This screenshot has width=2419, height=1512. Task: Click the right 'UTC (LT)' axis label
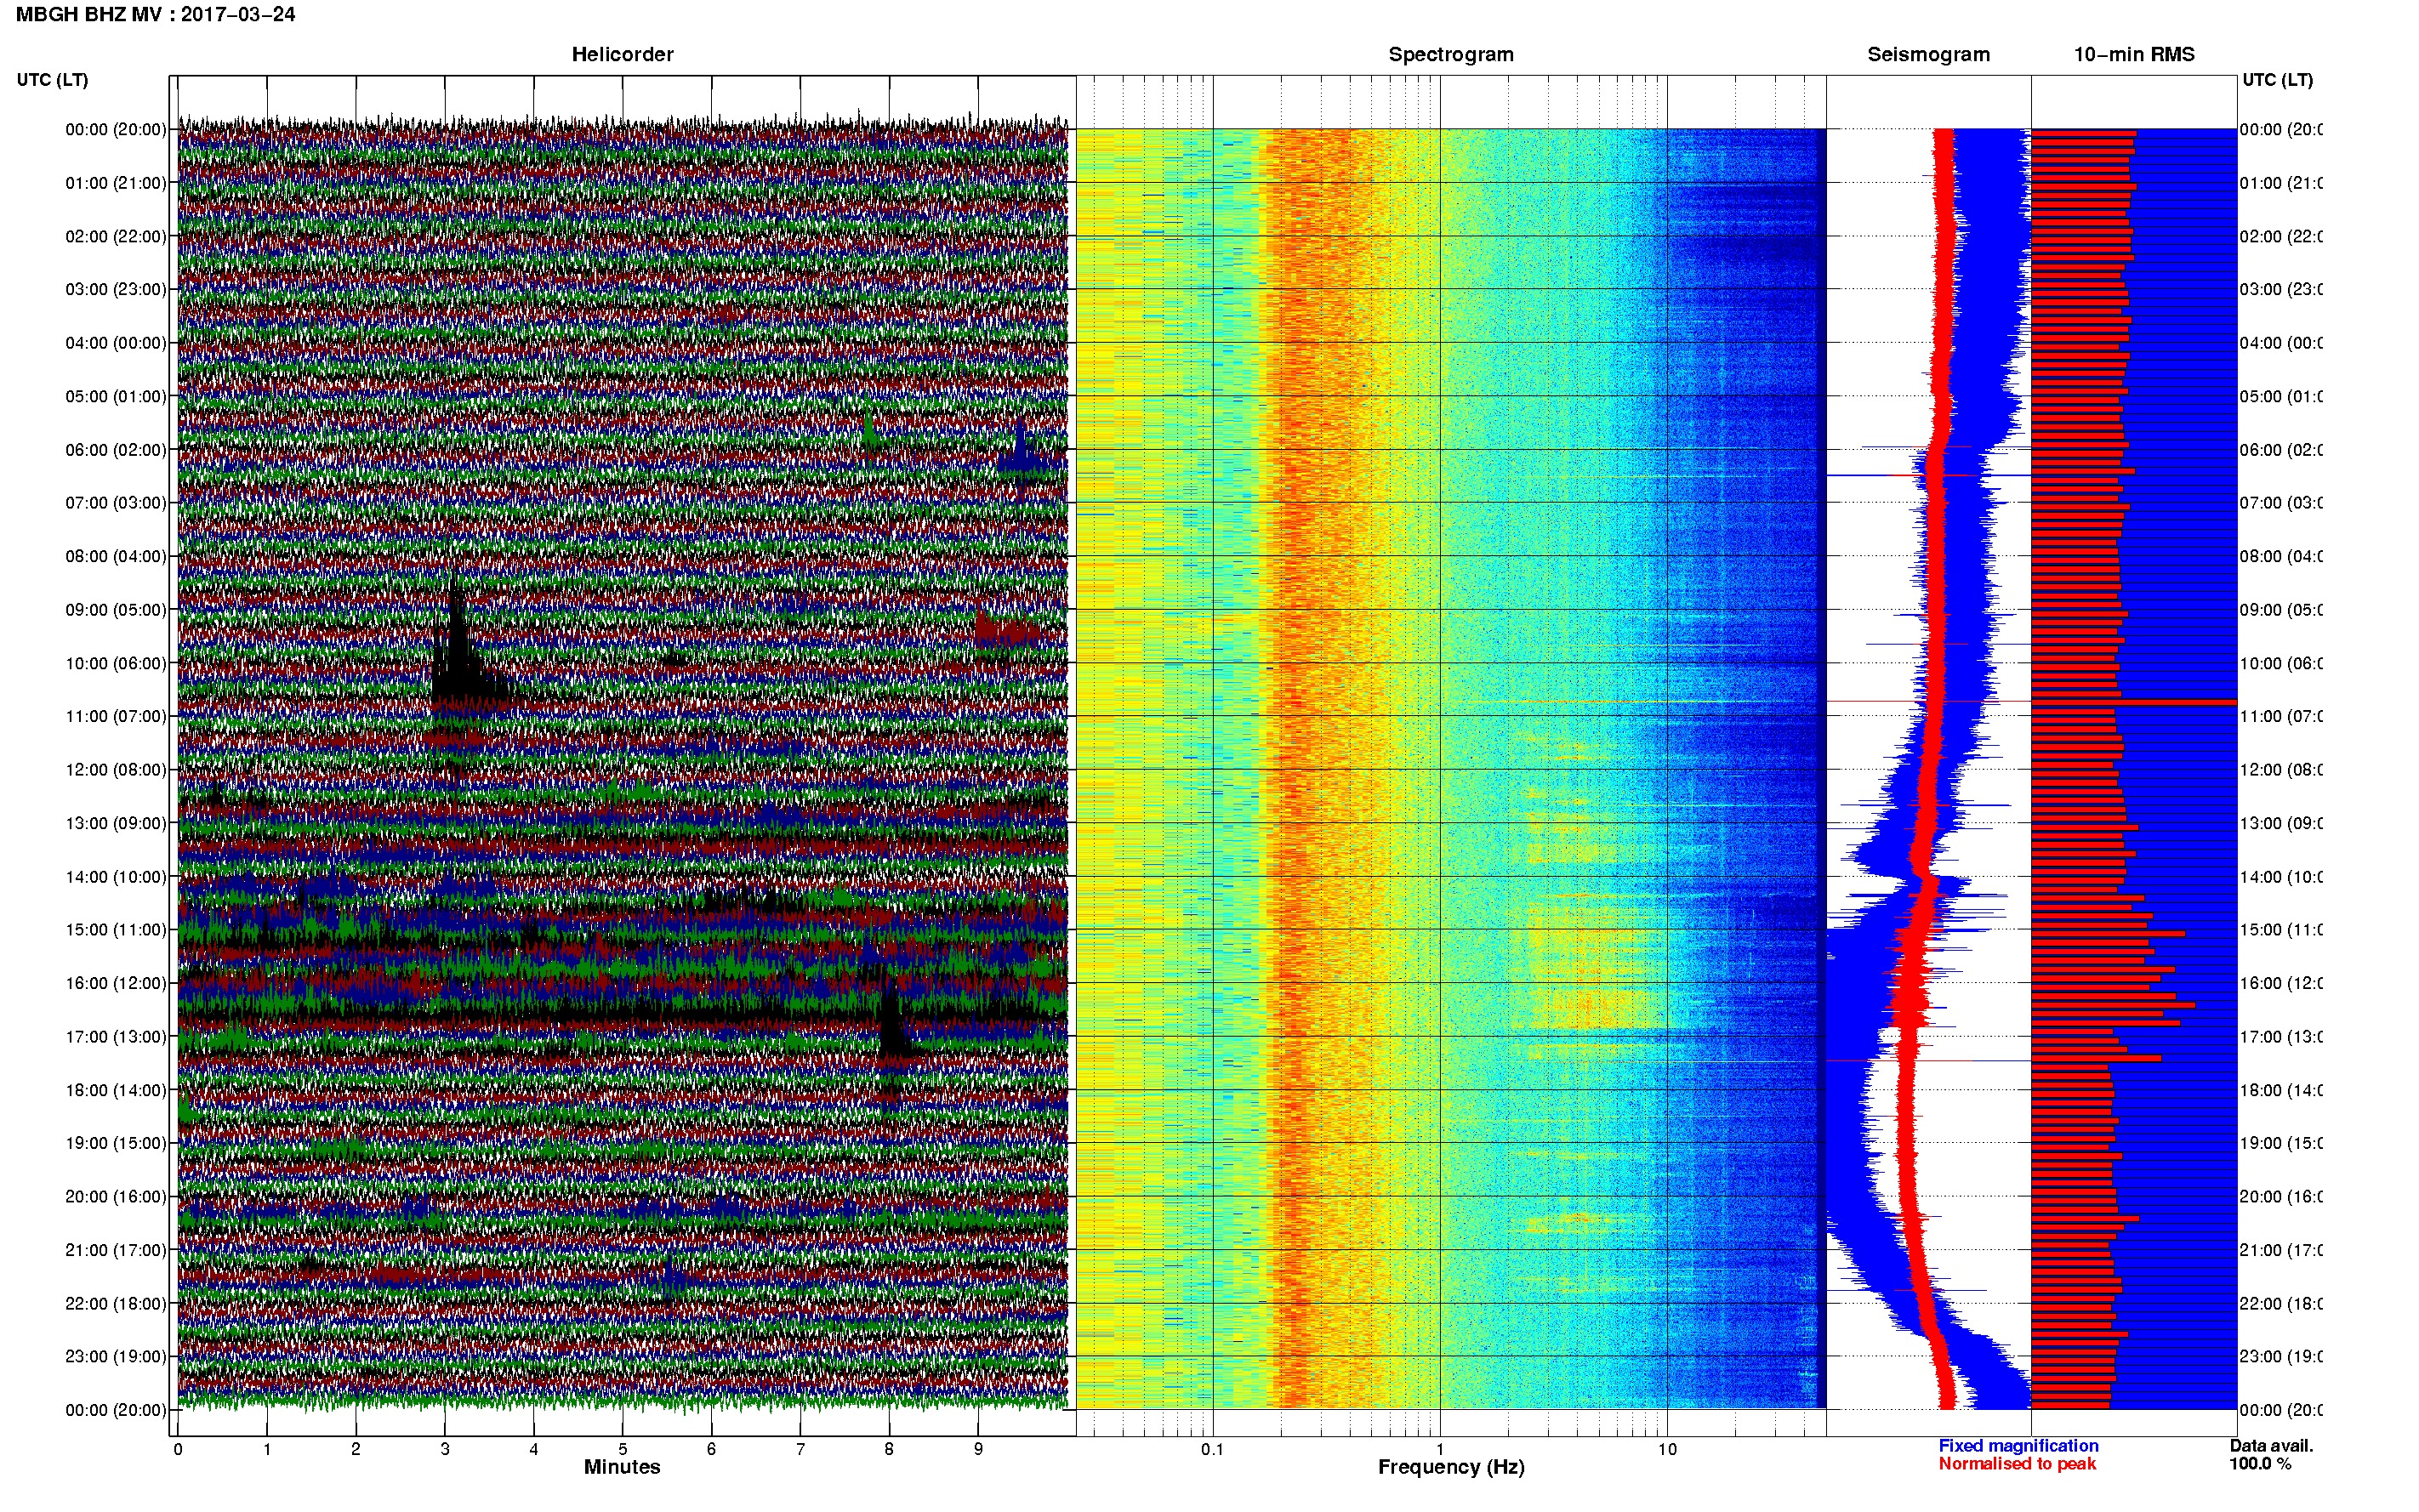pyautogui.click(x=2277, y=79)
